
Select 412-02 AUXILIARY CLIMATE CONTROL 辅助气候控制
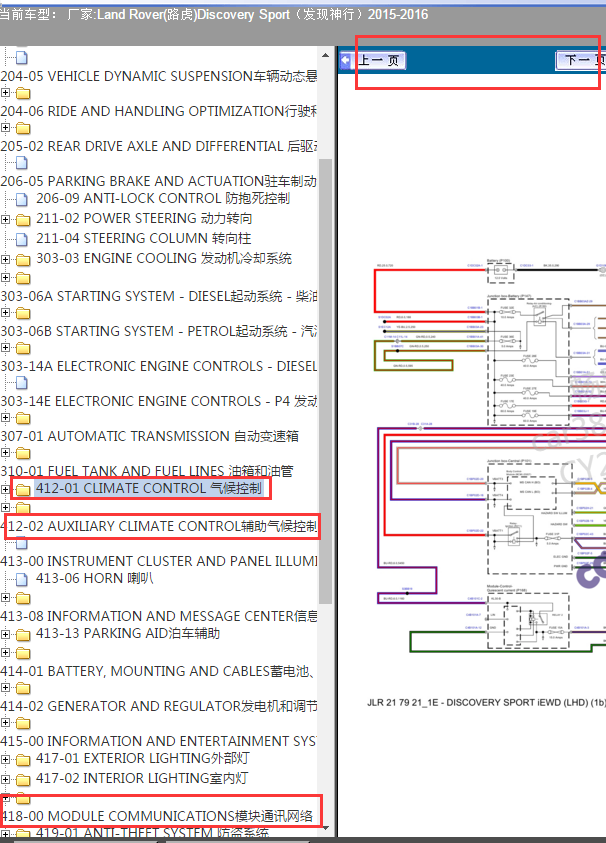(x=159, y=526)
